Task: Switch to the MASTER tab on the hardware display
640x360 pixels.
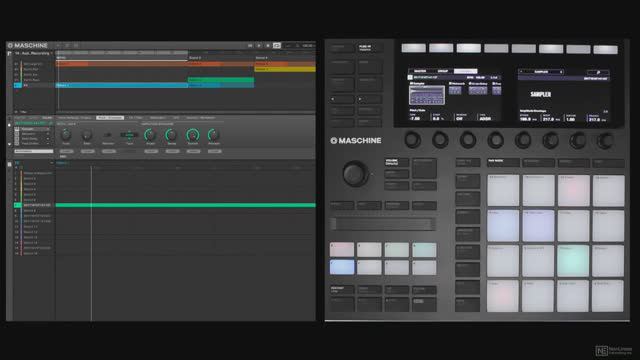Action: point(420,71)
